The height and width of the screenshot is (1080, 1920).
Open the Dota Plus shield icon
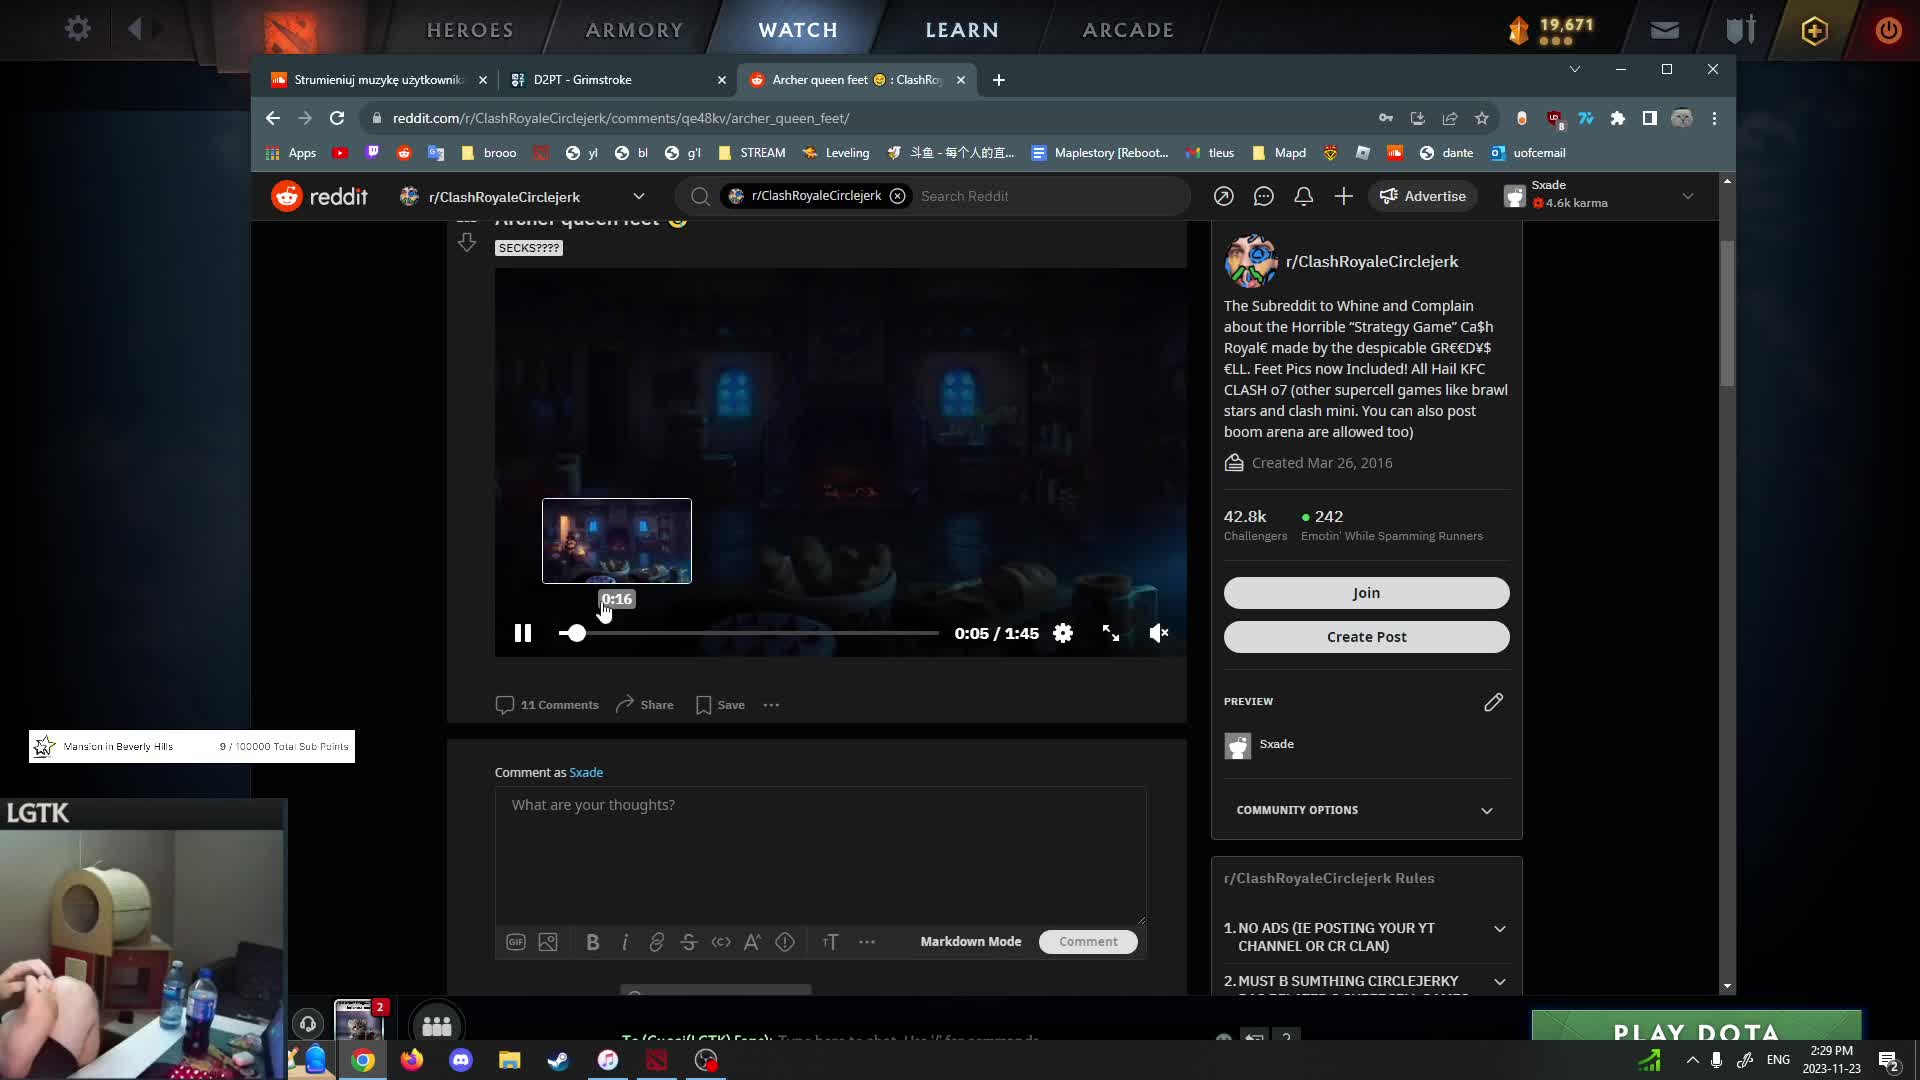[1814, 30]
